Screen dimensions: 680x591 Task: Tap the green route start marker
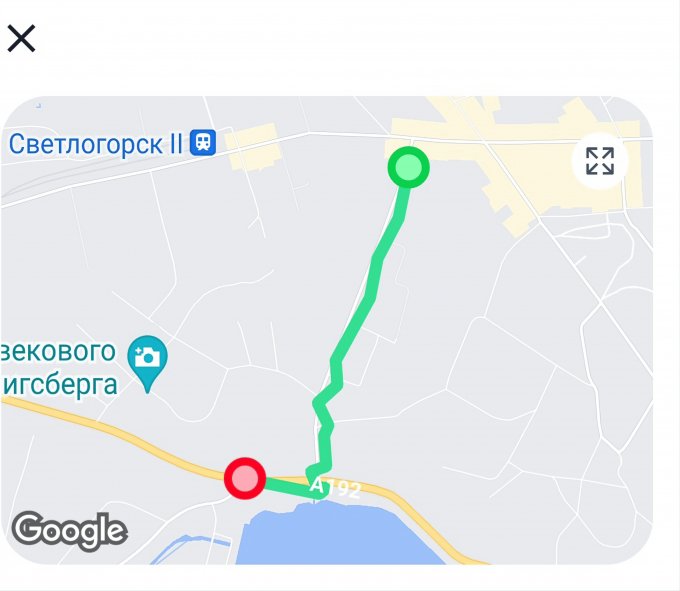point(408,167)
